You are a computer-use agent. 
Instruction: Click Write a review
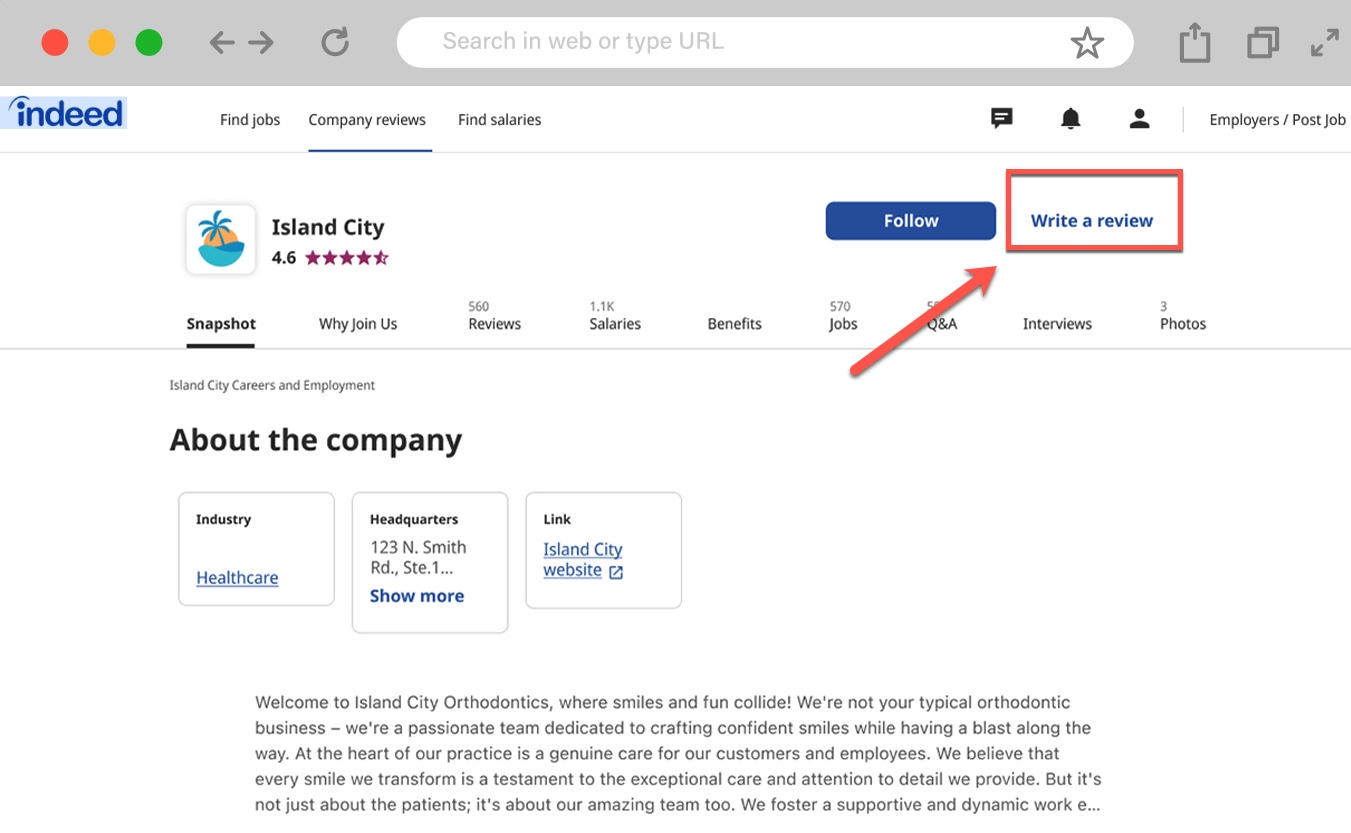(1092, 221)
